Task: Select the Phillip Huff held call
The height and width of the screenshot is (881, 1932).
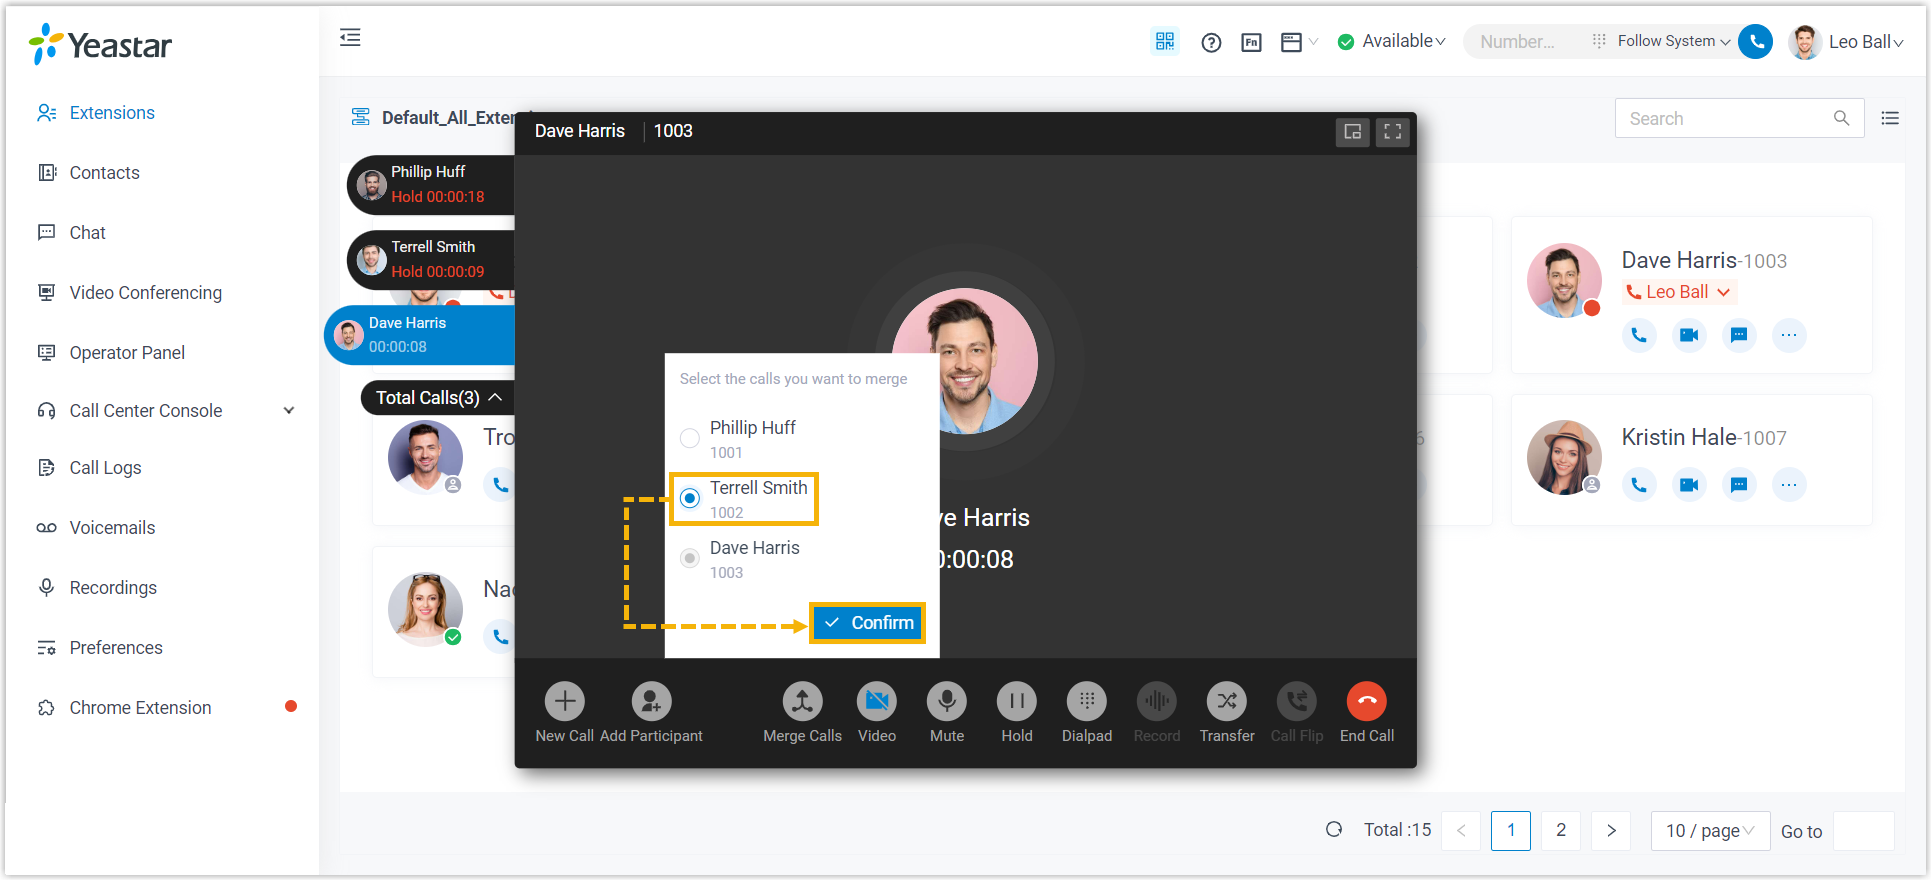Action: click(x=432, y=184)
